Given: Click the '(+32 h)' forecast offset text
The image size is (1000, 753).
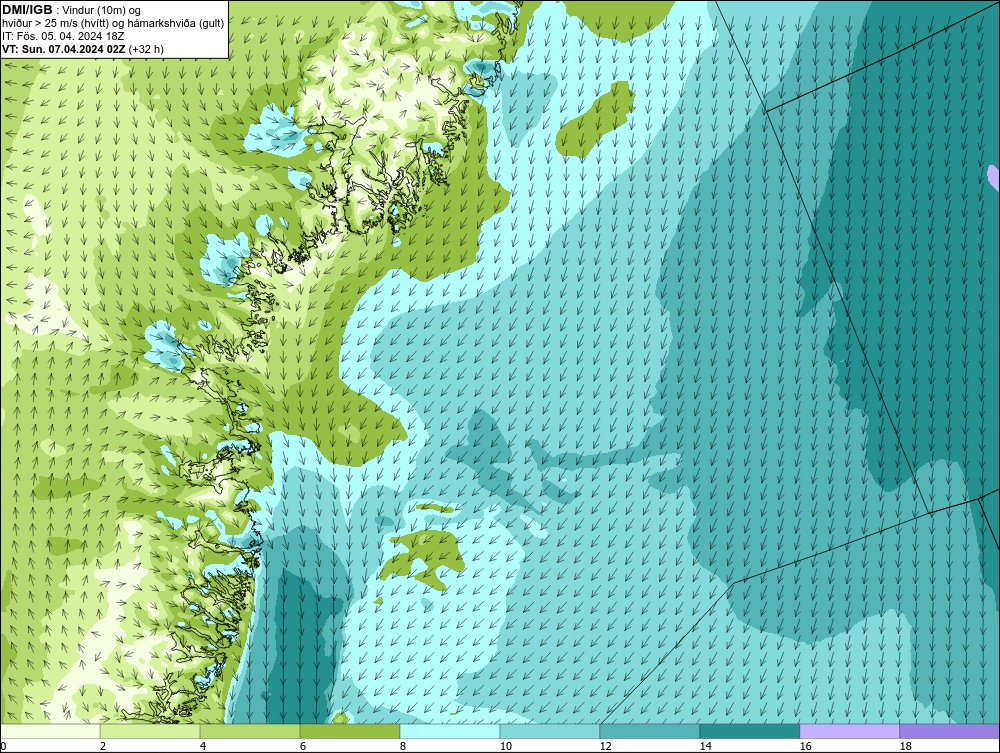Looking at the screenshot, I should (x=146, y=49).
